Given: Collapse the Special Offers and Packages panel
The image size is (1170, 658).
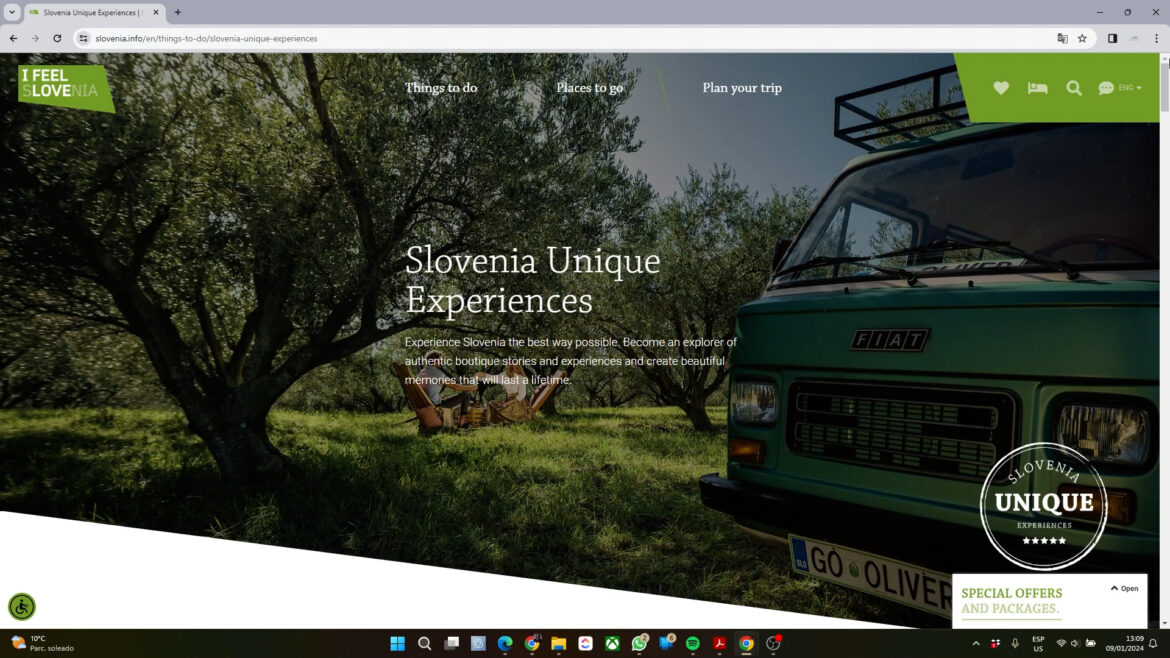Looking at the screenshot, I should pos(1123,588).
